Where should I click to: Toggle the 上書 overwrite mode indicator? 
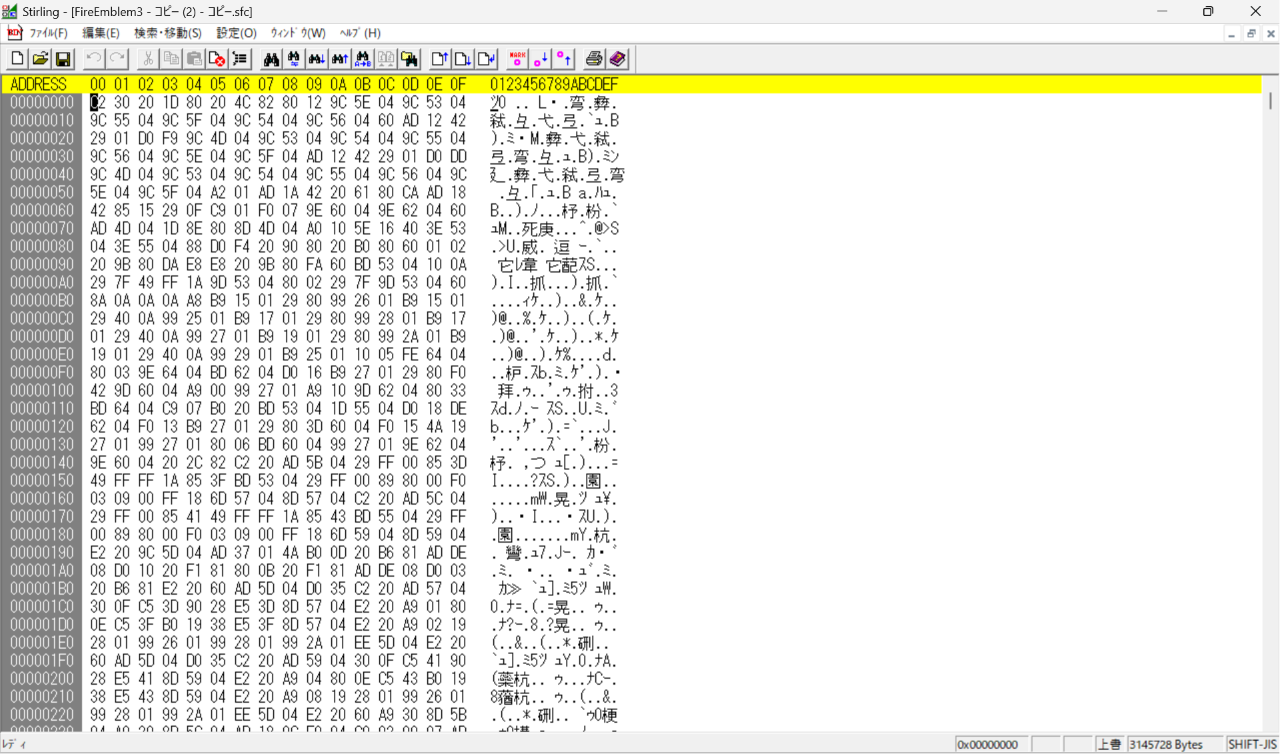click(1109, 745)
